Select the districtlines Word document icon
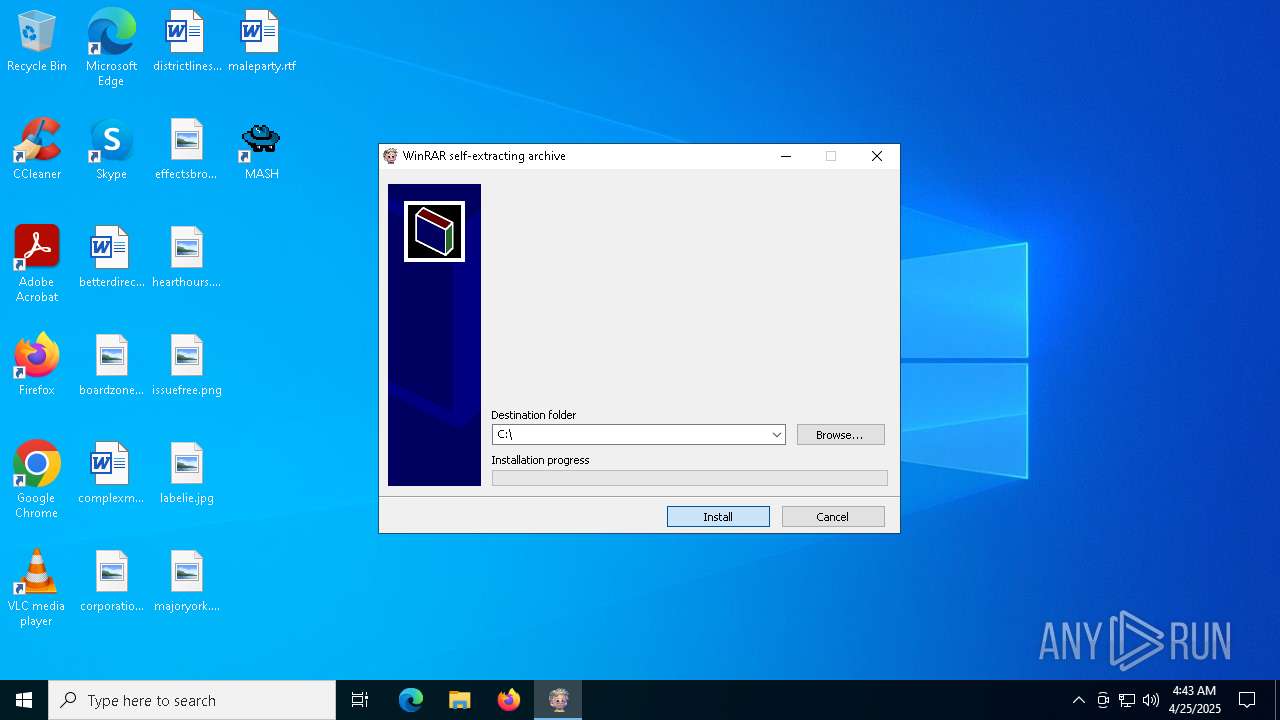Viewport: 1280px width, 720px height. [x=187, y=42]
